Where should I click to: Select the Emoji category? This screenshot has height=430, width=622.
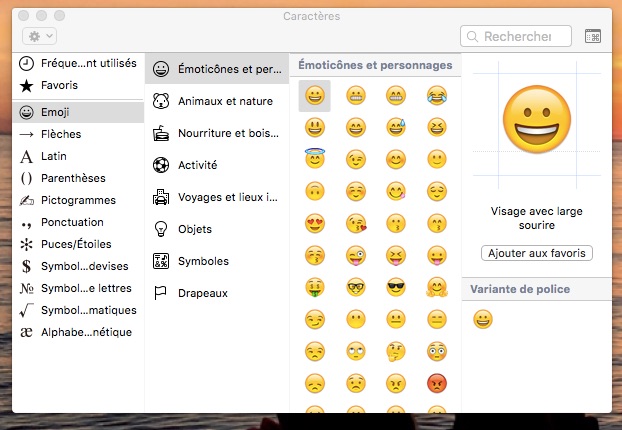click(78, 112)
